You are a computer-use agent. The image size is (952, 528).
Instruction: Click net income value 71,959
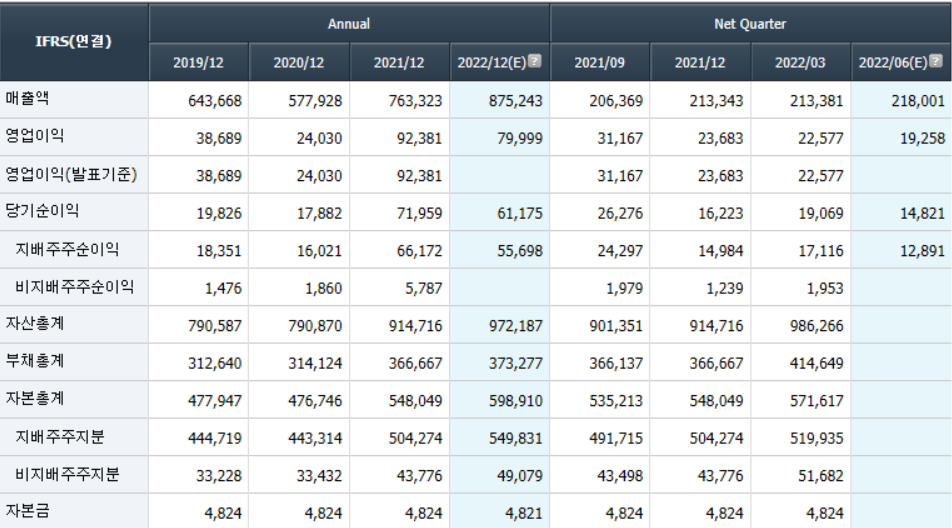click(420, 214)
